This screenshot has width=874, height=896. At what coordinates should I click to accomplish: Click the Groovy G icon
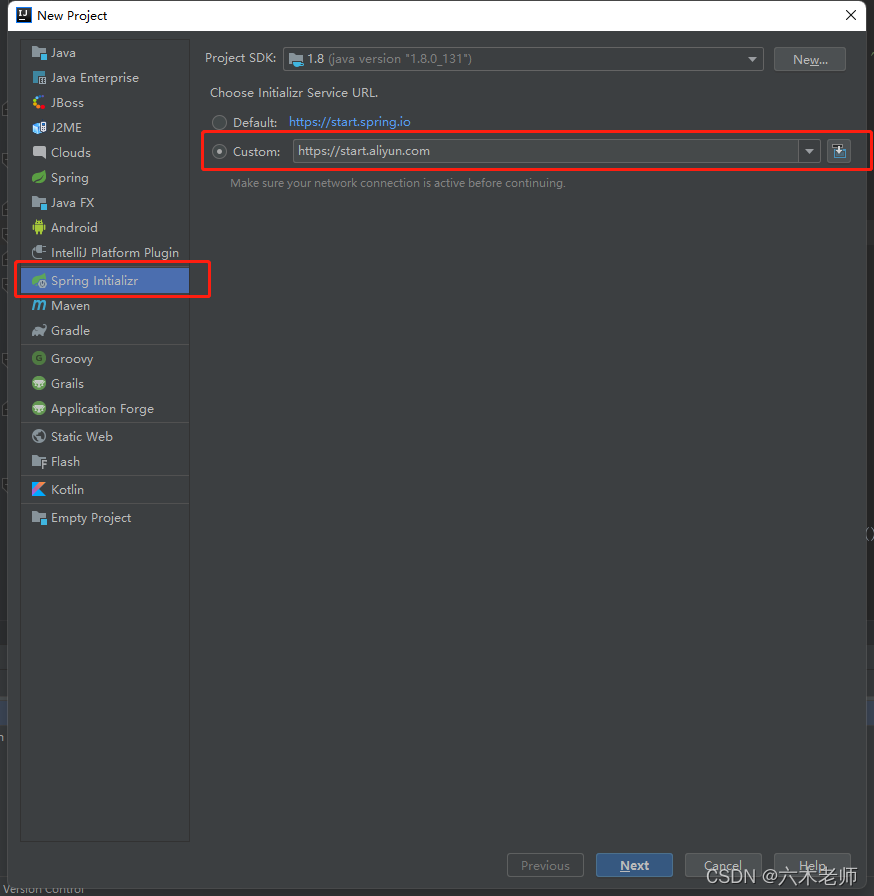39,358
